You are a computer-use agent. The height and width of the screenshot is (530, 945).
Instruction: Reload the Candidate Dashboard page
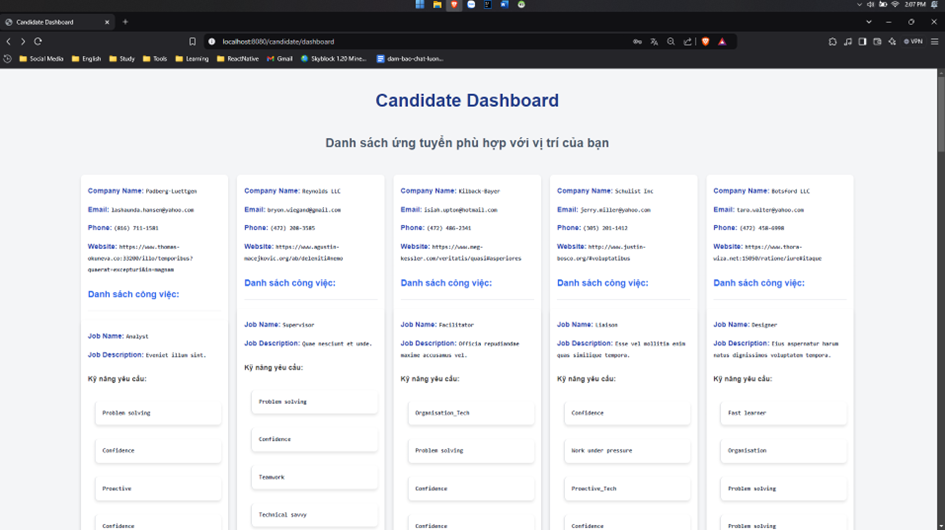pos(38,42)
